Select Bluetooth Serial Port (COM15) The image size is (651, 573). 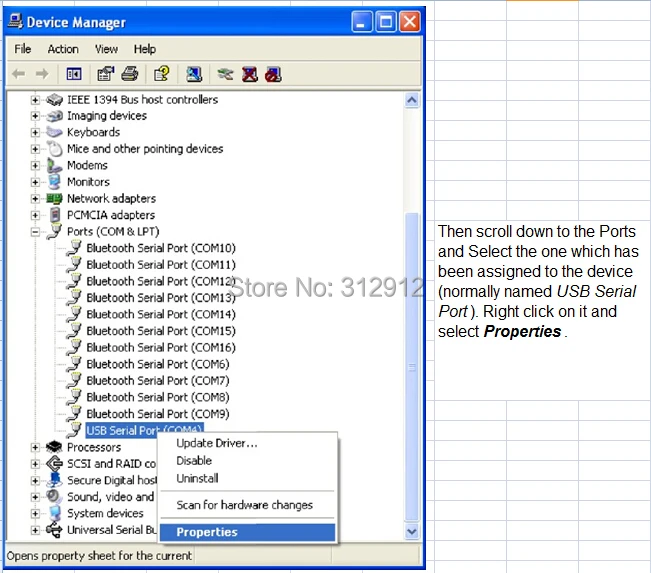(161, 331)
